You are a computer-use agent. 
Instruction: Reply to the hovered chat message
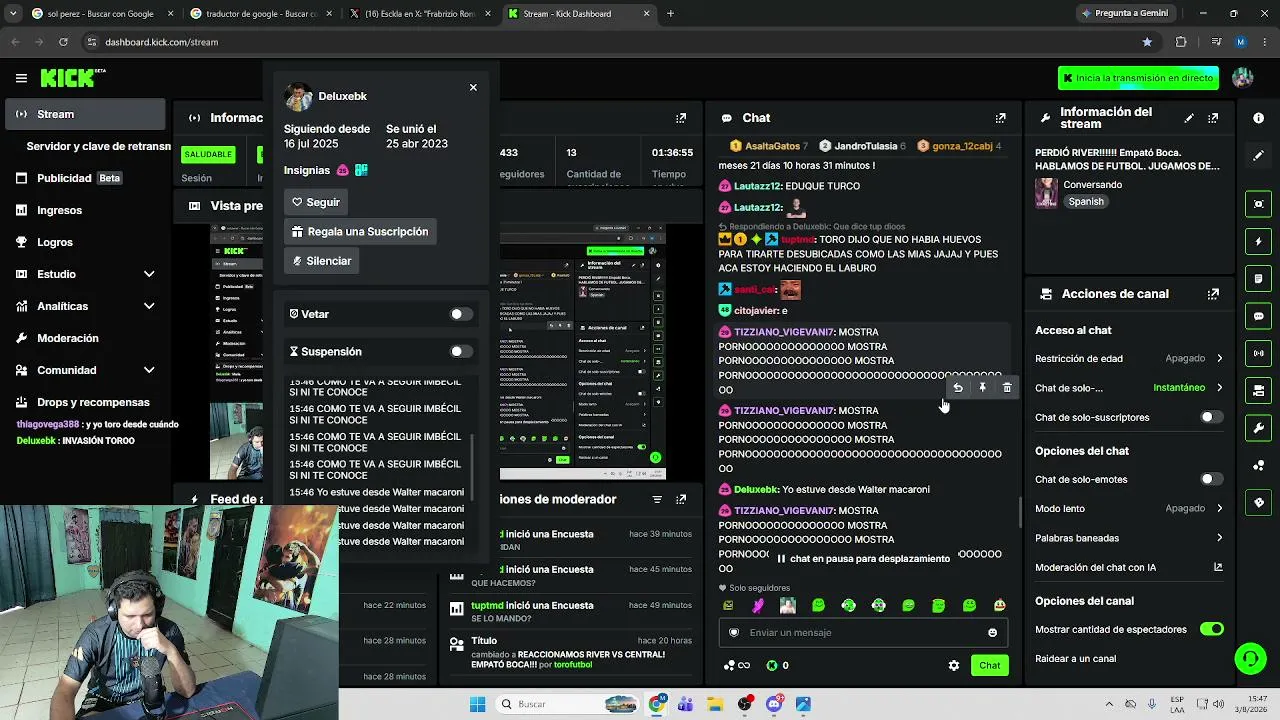958,388
